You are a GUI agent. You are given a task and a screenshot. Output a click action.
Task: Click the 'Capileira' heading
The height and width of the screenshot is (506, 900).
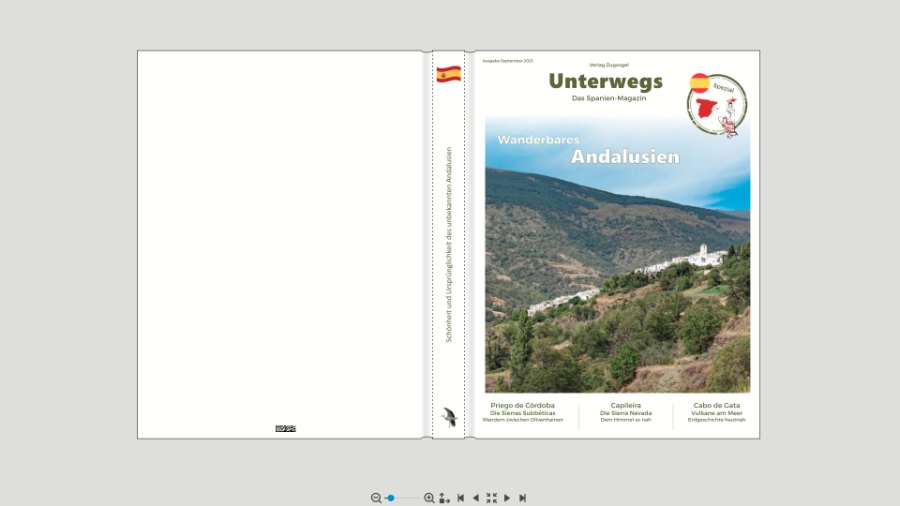(x=626, y=405)
